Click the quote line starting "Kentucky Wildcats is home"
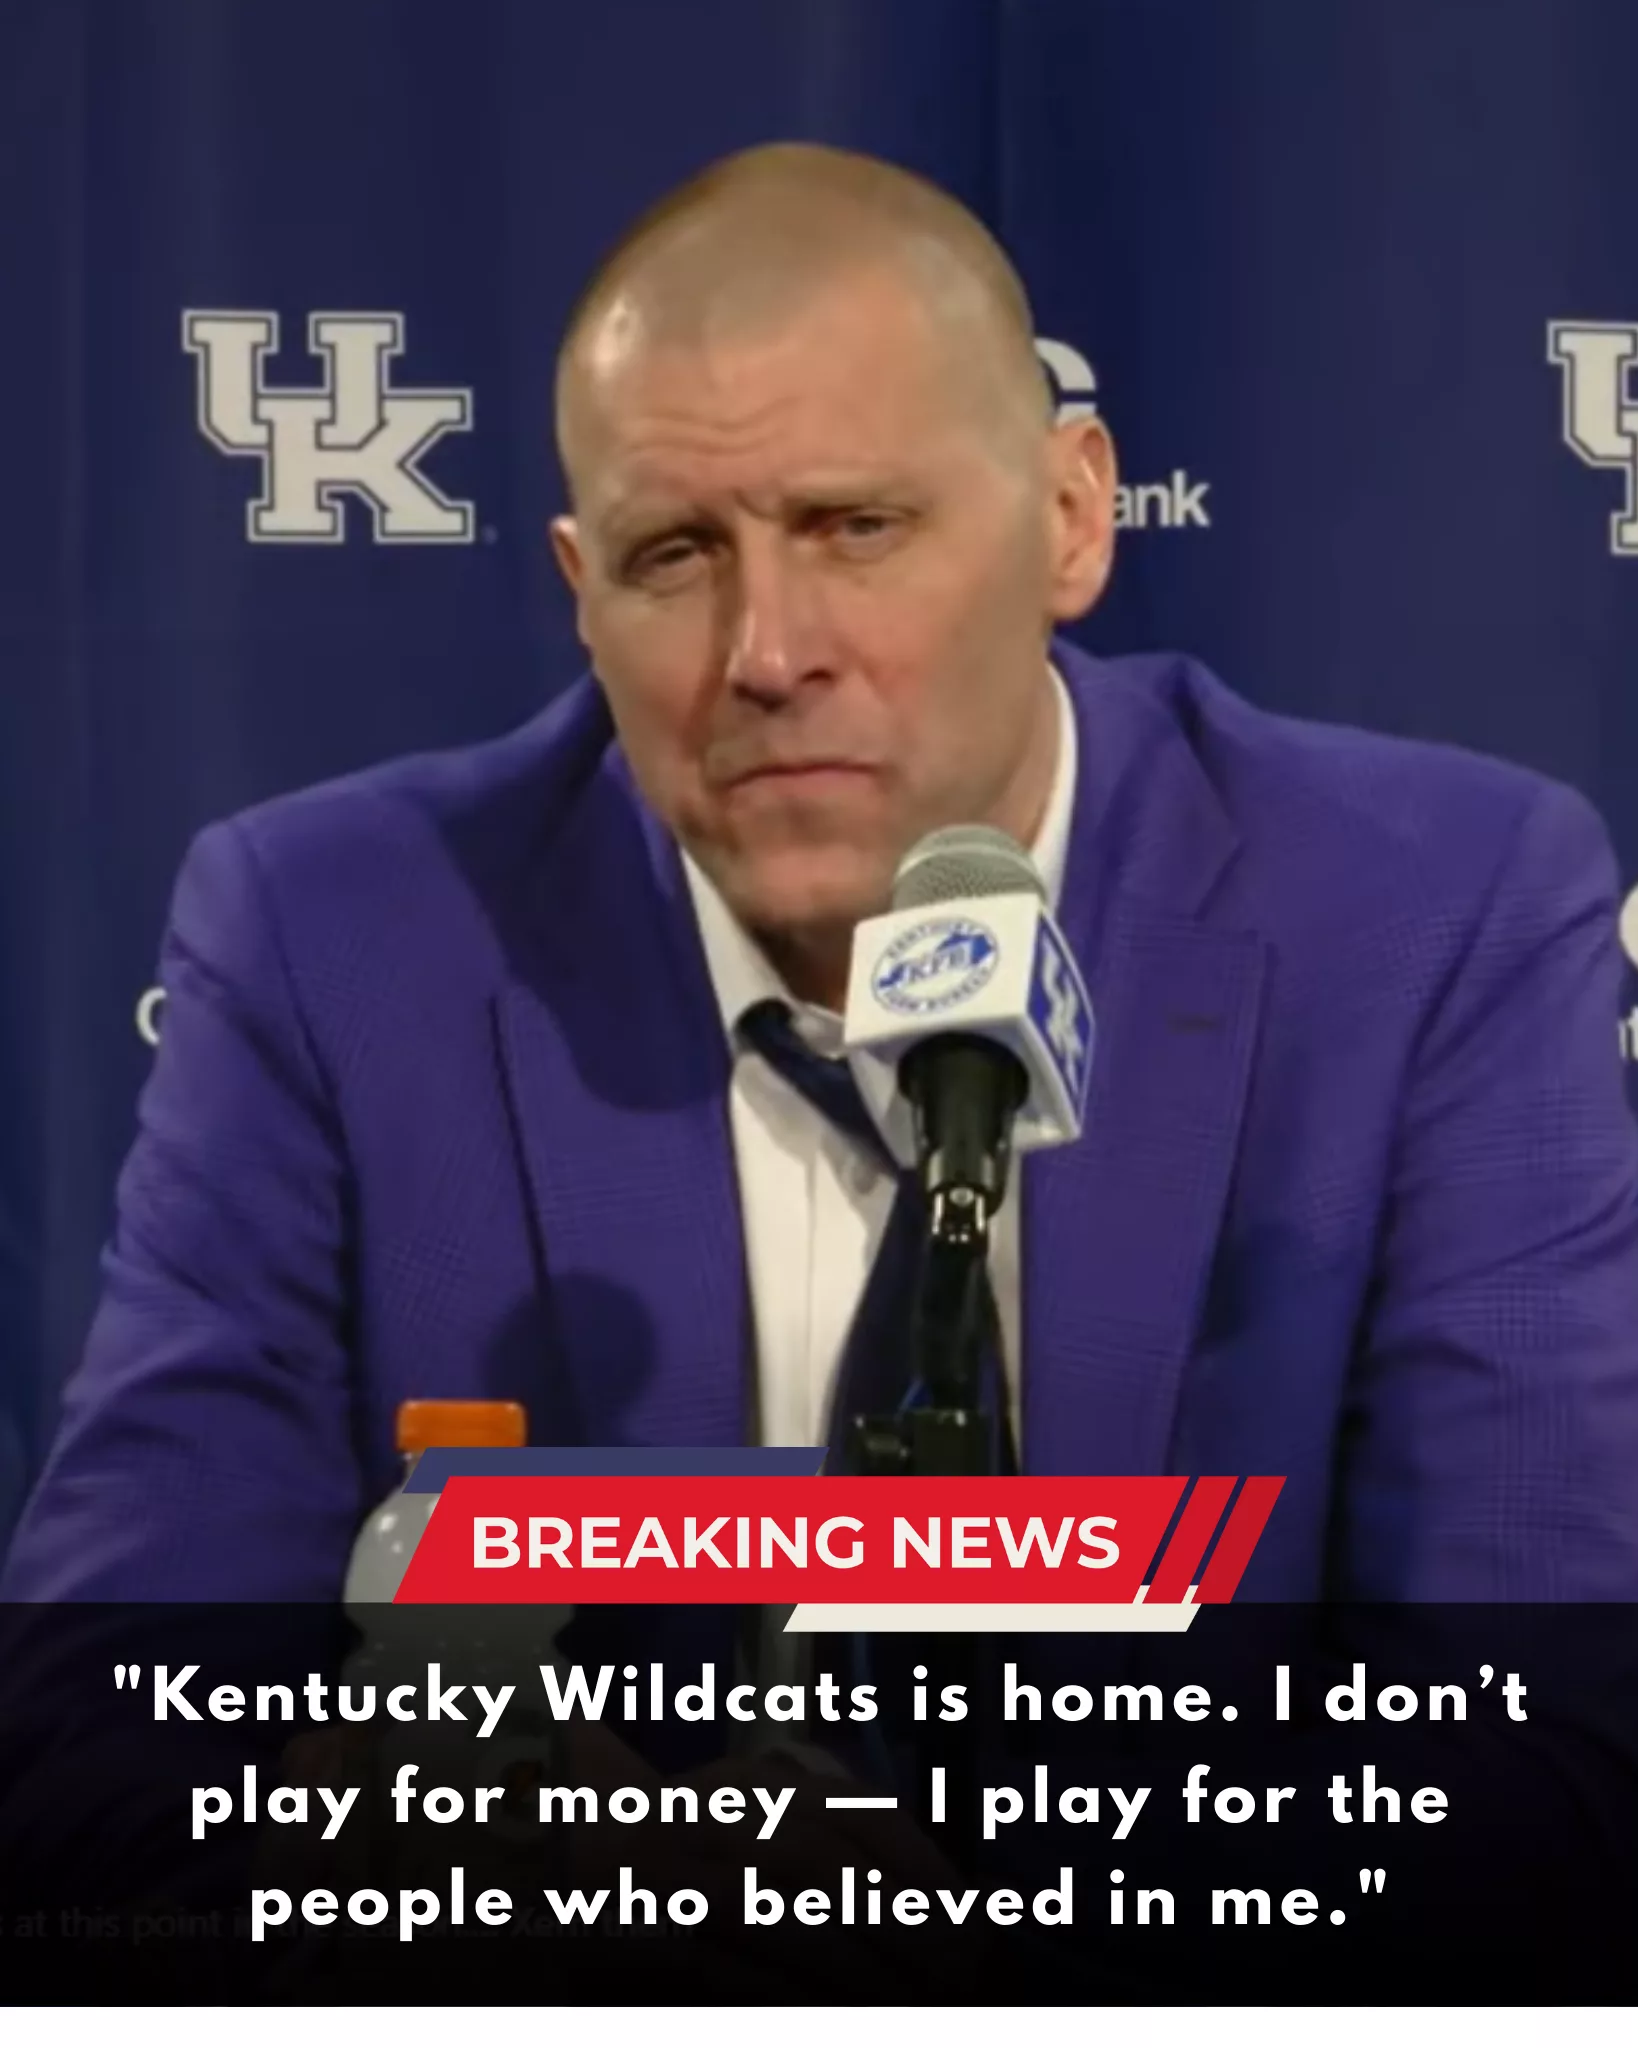Screen dimensions: 1638x2048 click(820, 1696)
